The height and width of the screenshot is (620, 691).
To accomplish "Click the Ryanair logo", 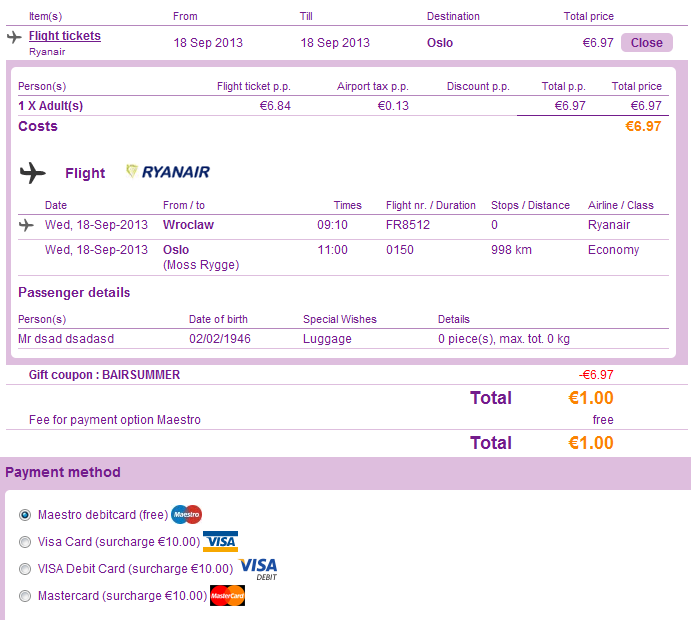I will pyautogui.click(x=168, y=172).
